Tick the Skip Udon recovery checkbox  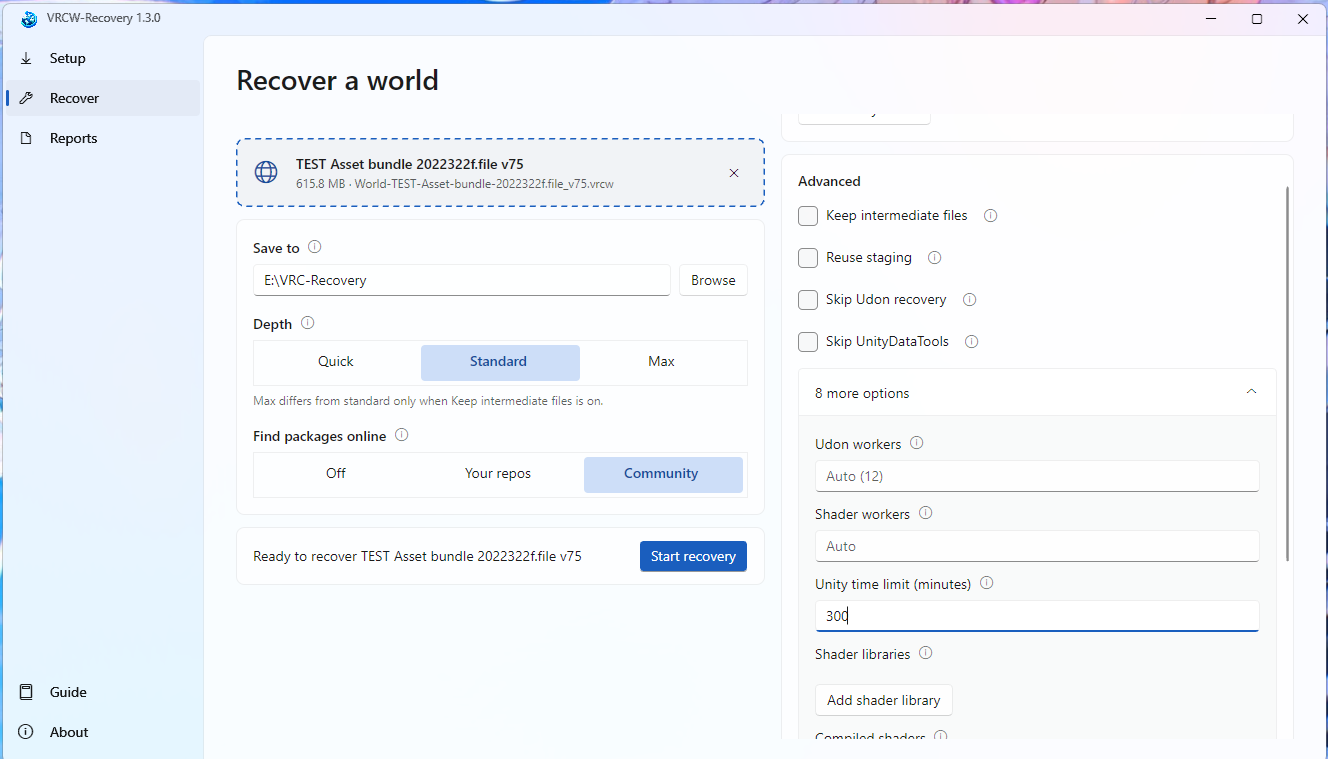808,300
